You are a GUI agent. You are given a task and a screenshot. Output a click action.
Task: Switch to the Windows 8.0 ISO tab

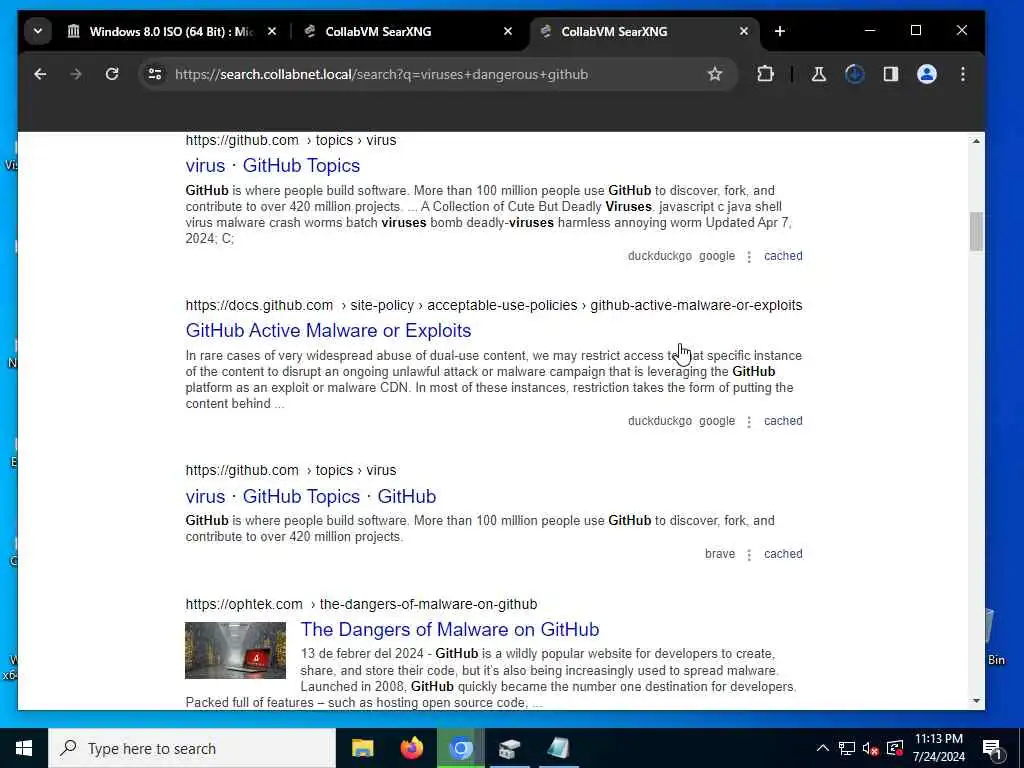point(173,31)
